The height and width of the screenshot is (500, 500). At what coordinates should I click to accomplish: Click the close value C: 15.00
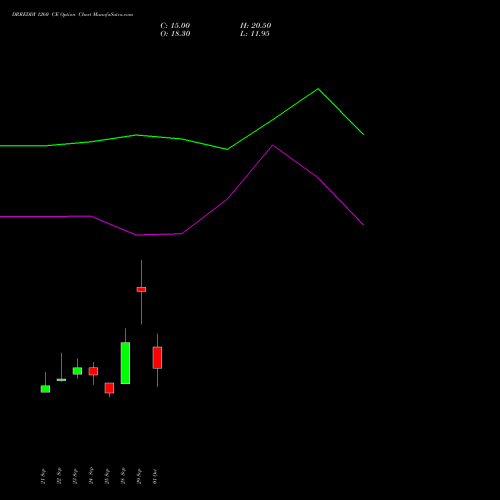tap(175, 26)
